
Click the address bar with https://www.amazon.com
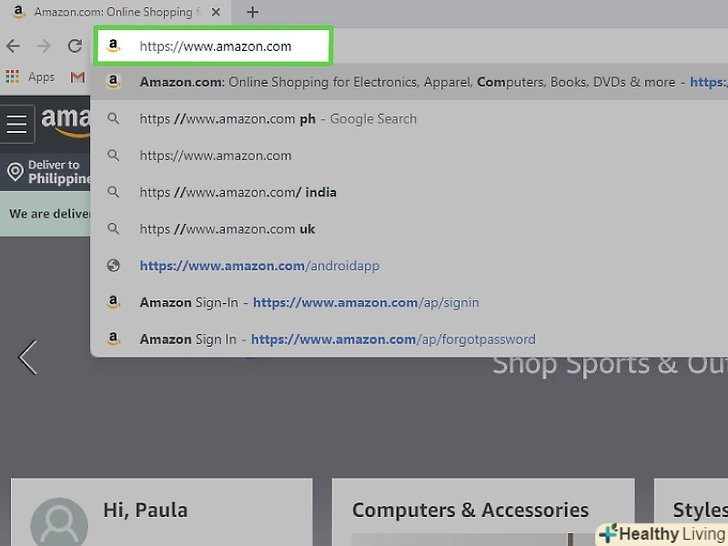(x=214, y=46)
